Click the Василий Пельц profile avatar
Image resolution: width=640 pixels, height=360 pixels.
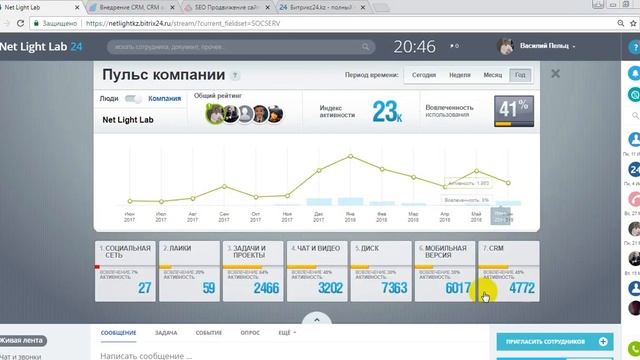point(505,47)
